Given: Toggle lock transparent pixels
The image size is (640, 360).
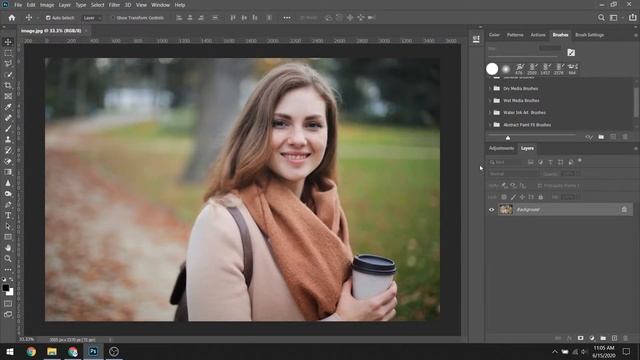Looking at the screenshot, I should pyautogui.click(x=504, y=197).
